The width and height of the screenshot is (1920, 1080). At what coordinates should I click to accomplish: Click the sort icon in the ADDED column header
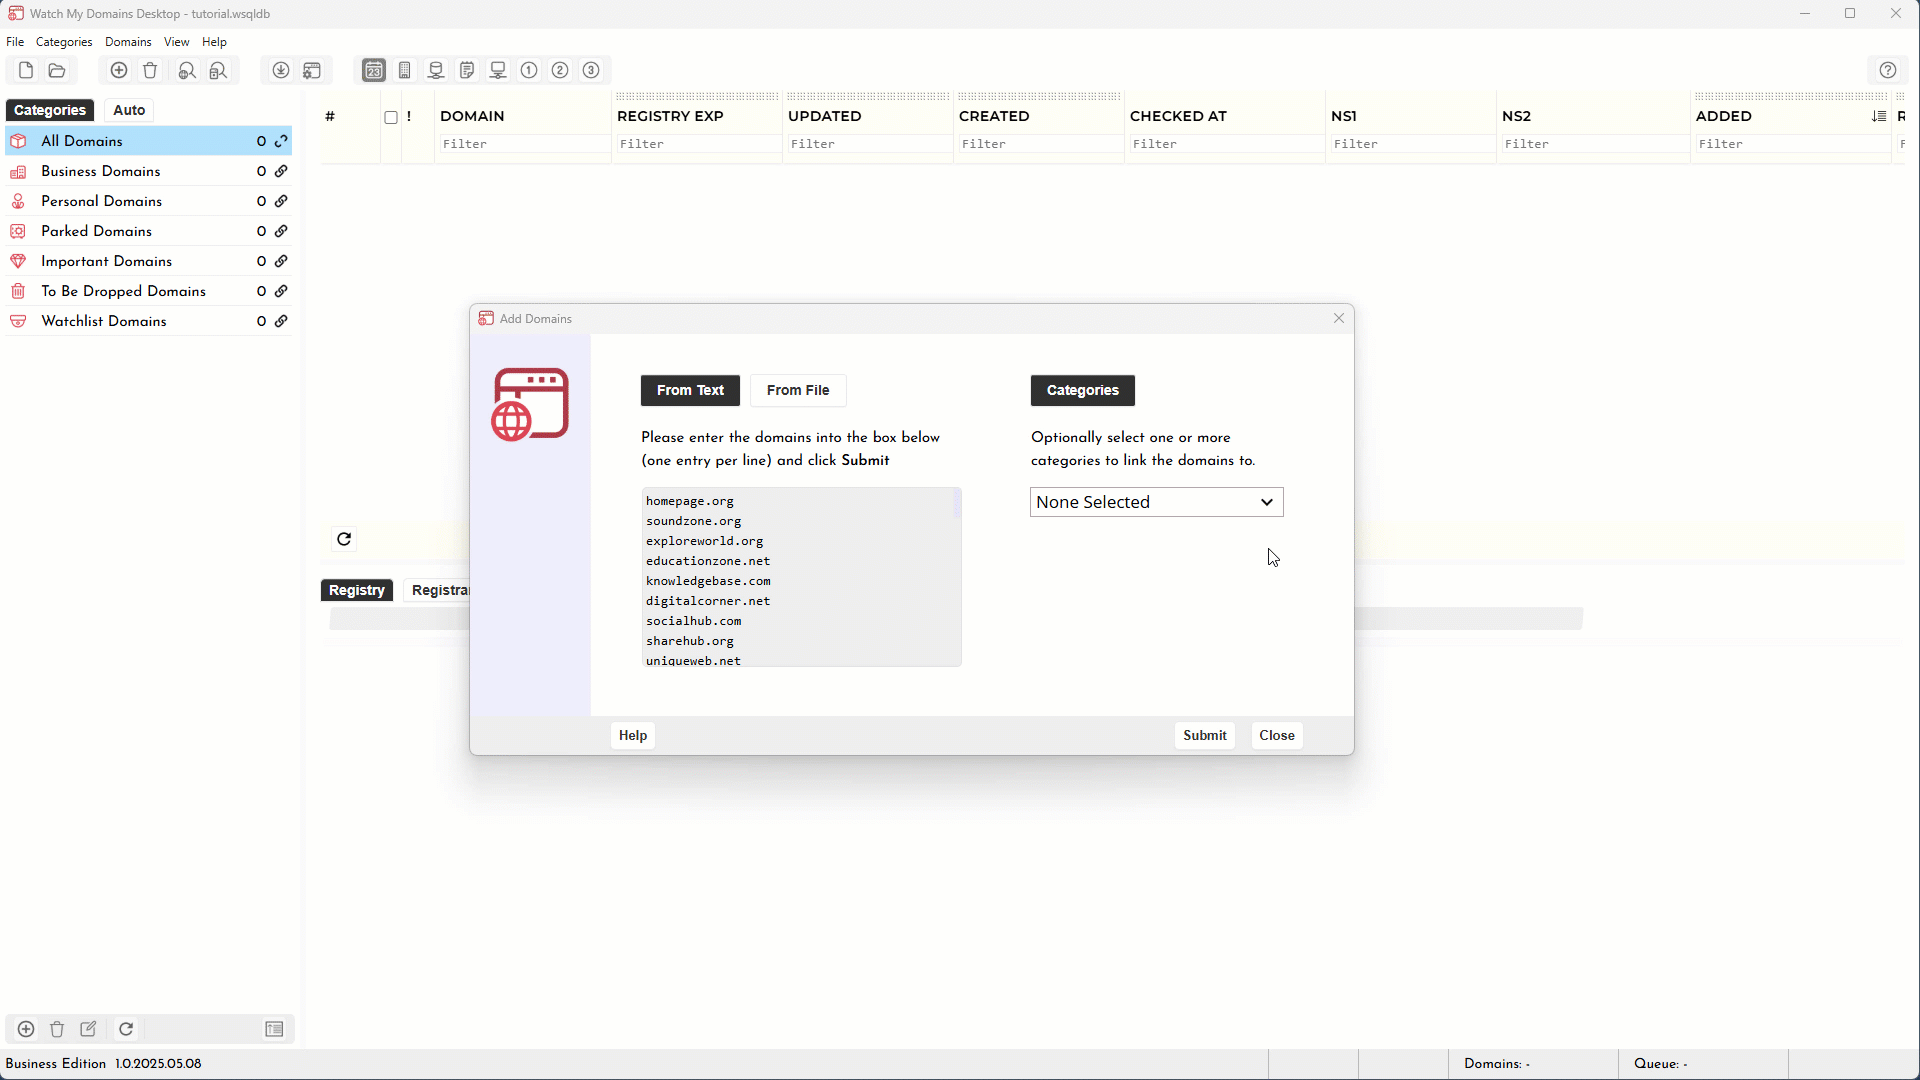1878,117
